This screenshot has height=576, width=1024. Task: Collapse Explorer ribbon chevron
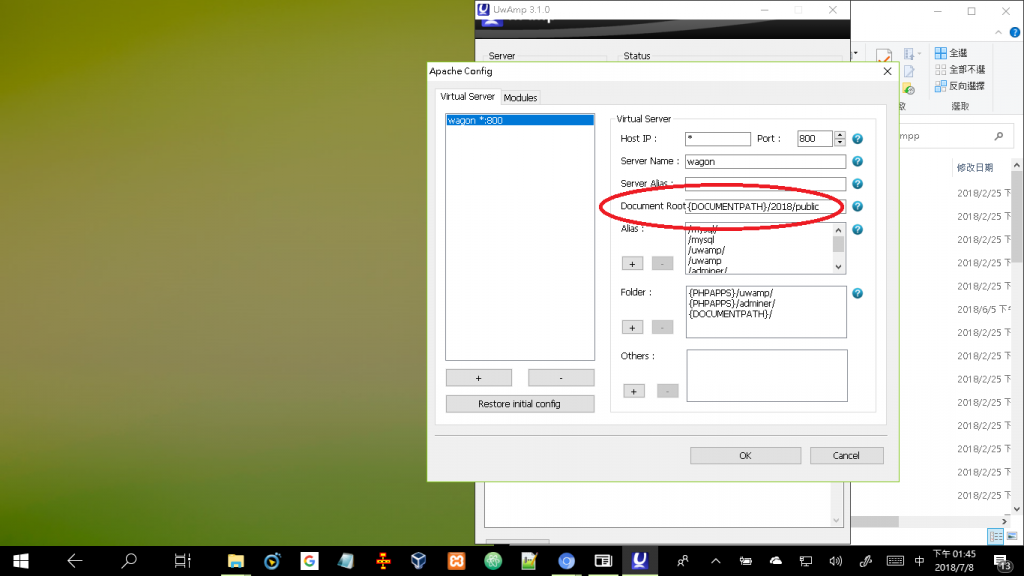[x=999, y=32]
